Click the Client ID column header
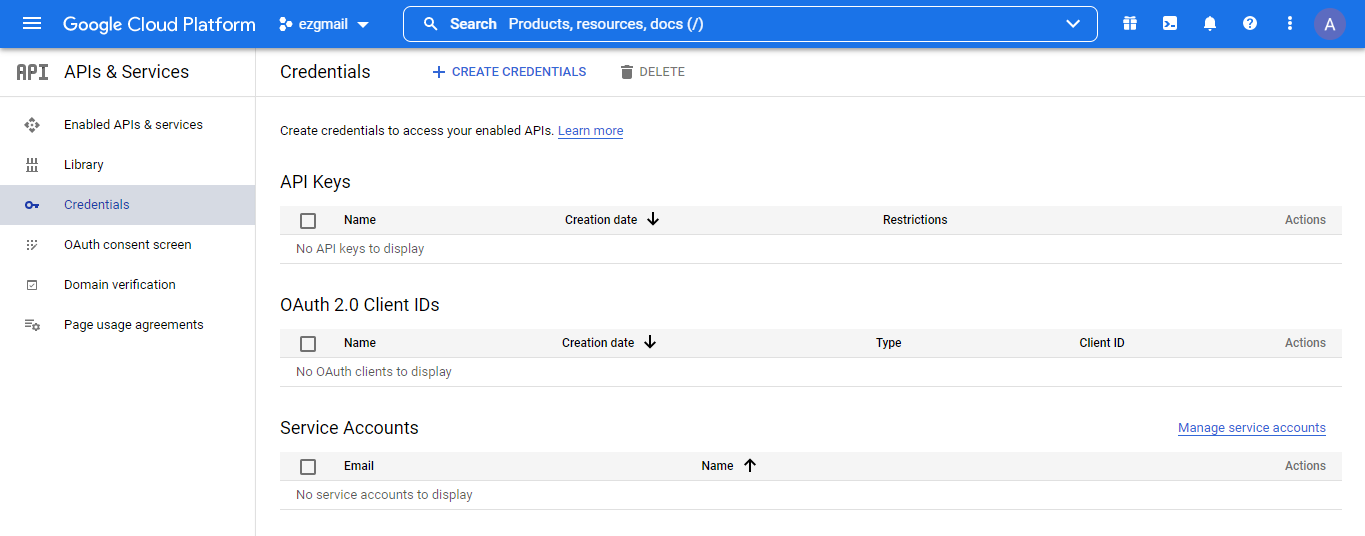 pyautogui.click(x=1102, y=343)
